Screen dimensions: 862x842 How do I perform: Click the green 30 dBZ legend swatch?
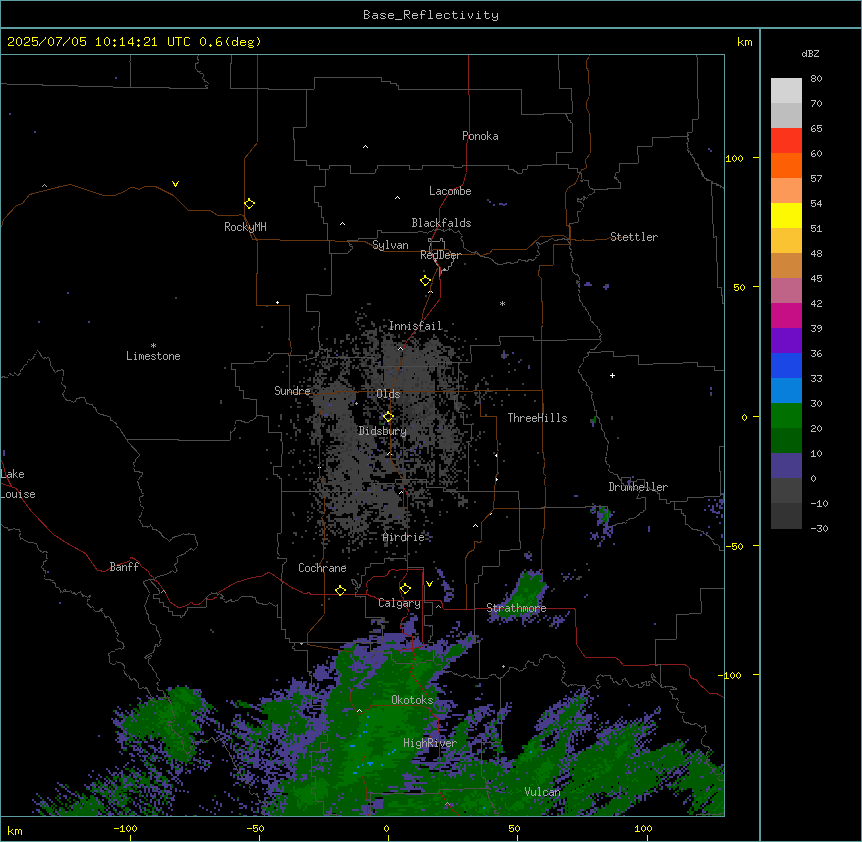786,416
